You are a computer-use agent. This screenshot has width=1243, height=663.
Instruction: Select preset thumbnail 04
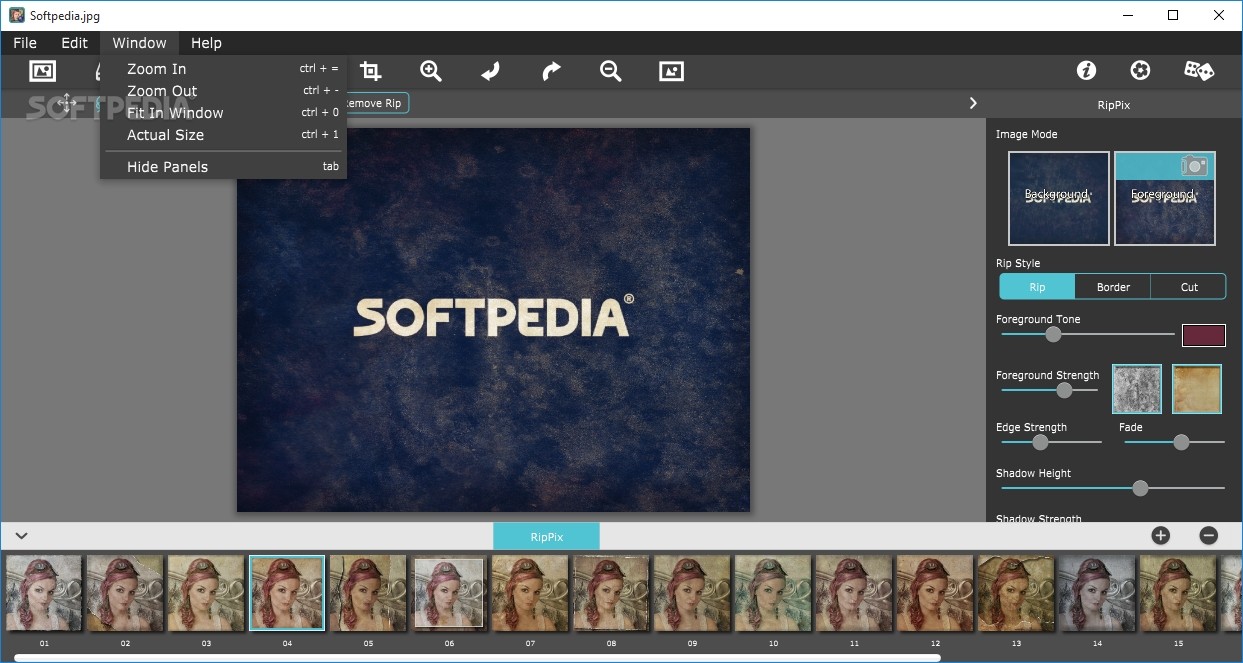pos(287,593)
